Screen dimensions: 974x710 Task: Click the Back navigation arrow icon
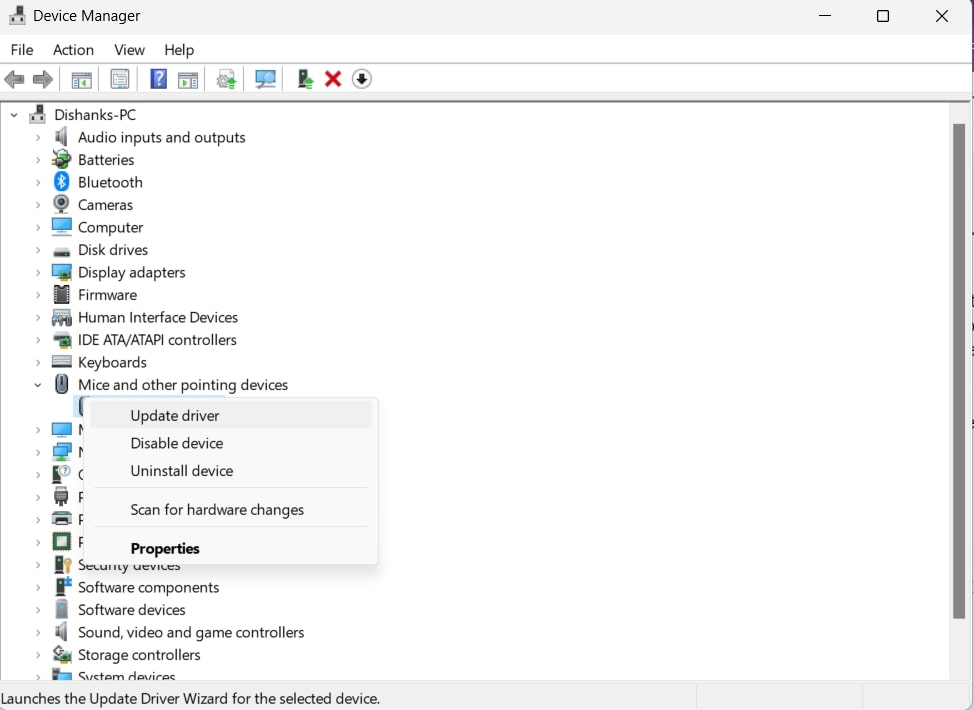pos(14,79)
